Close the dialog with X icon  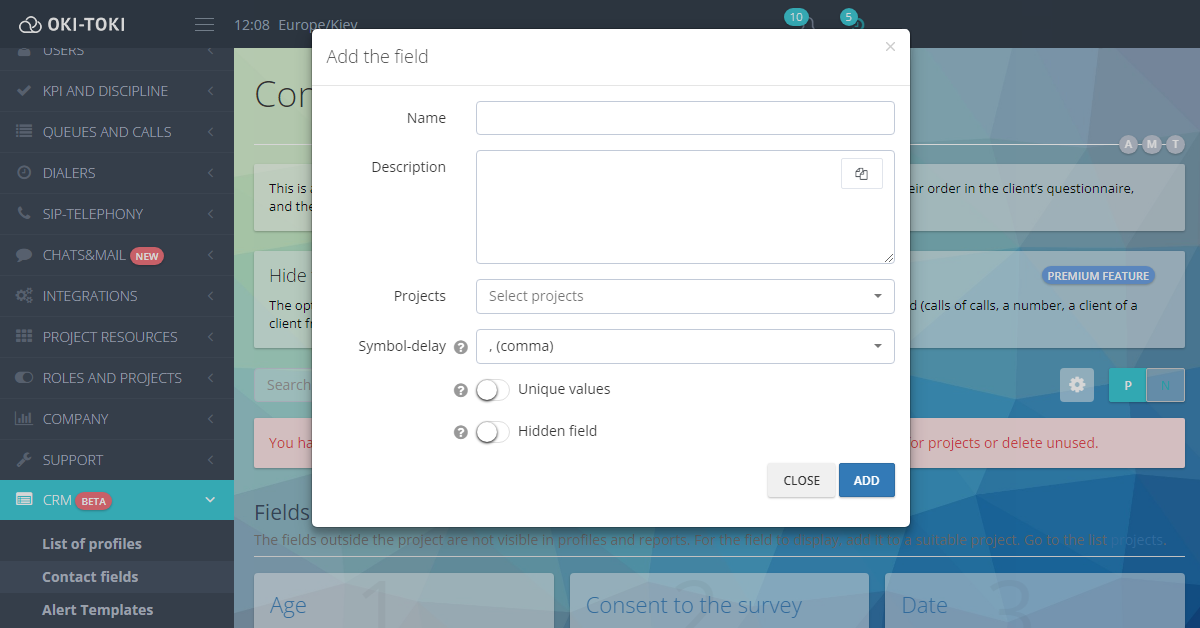pyautogui.click(x=890, y=46)
